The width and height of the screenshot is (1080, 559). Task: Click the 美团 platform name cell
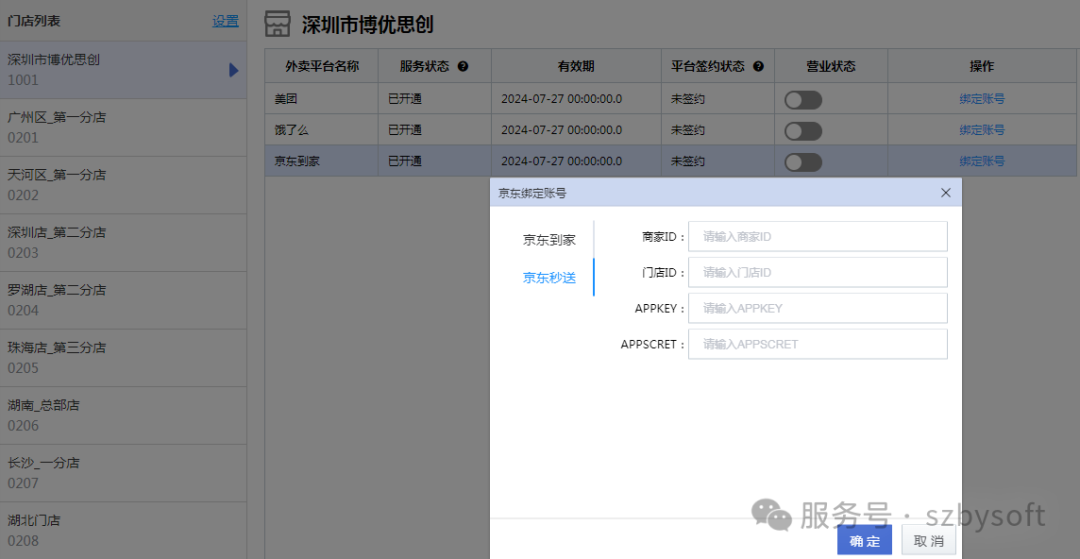[x=322, y=98]
